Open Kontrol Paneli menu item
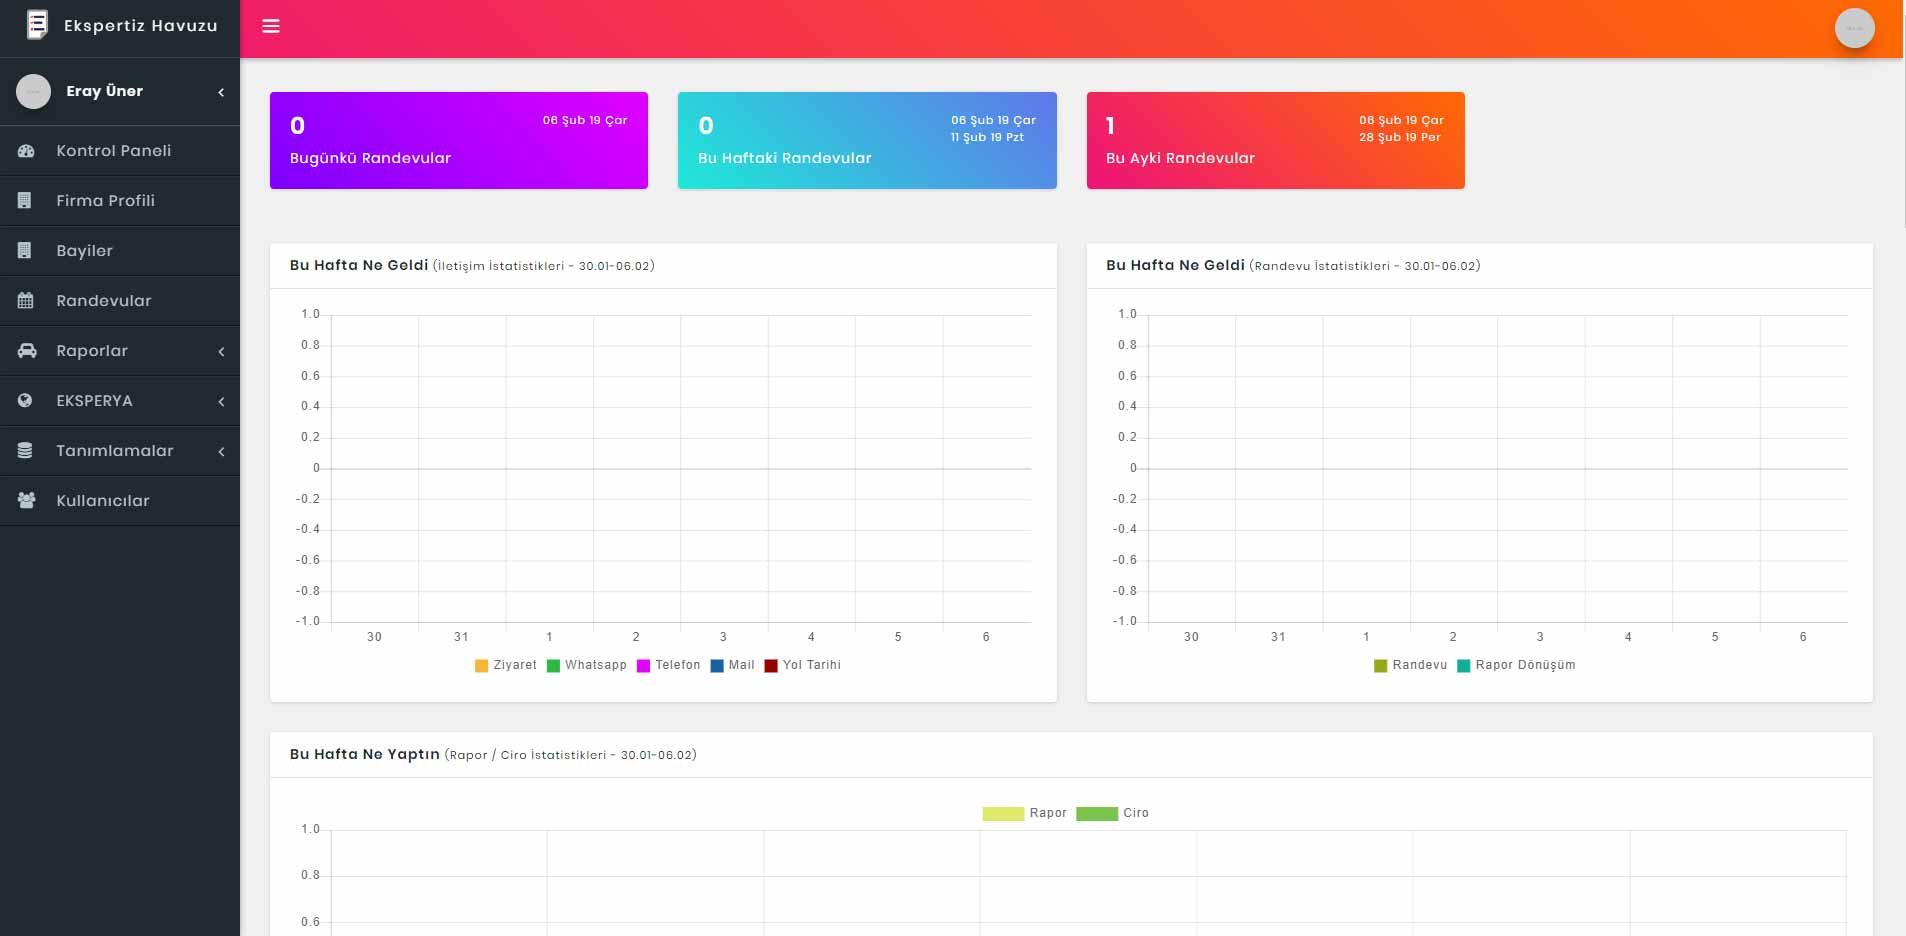 [120, 151]
